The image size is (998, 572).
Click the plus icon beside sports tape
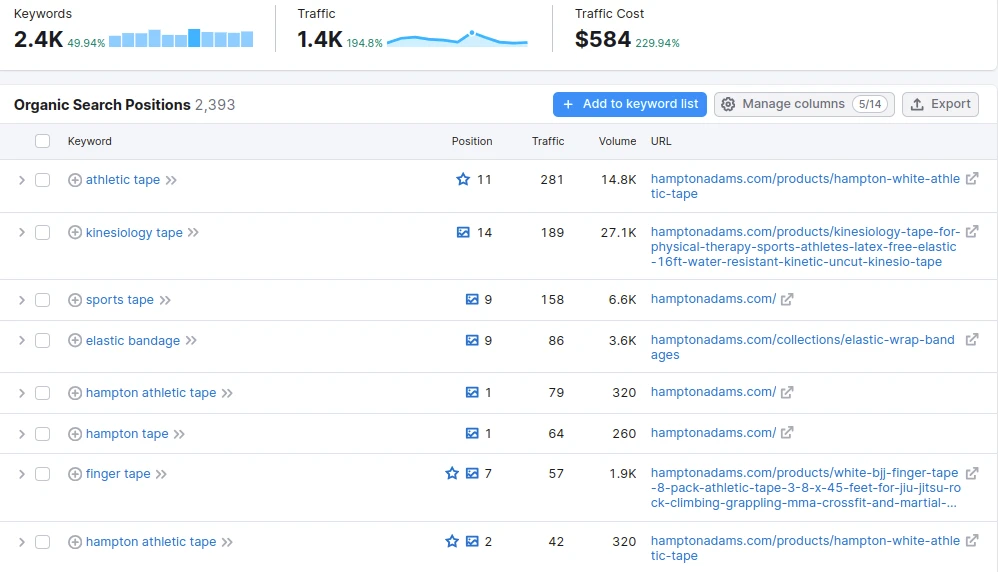point(74,300)
